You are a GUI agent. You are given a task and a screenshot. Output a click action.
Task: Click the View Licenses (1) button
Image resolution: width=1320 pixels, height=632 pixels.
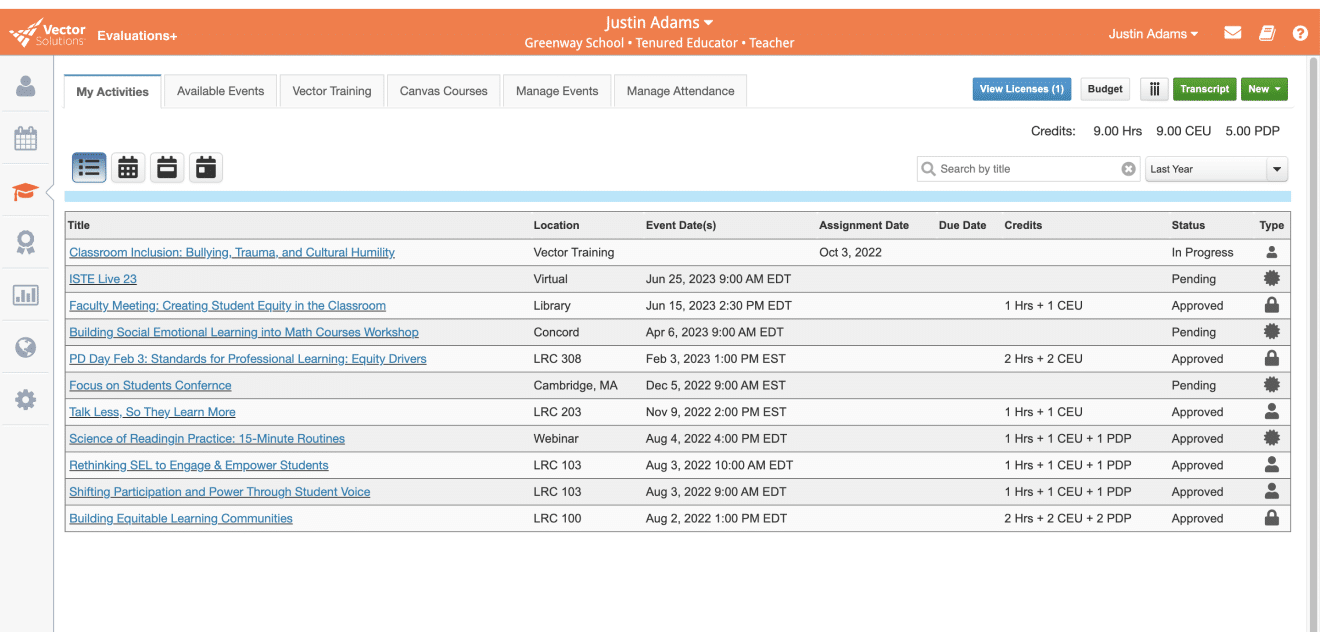[x=1021, y=89]
